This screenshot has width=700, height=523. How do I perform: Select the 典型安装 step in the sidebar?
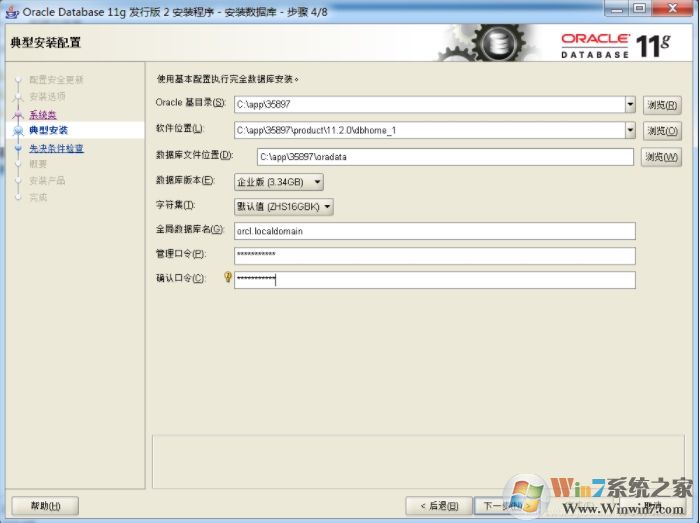point(48,130)
